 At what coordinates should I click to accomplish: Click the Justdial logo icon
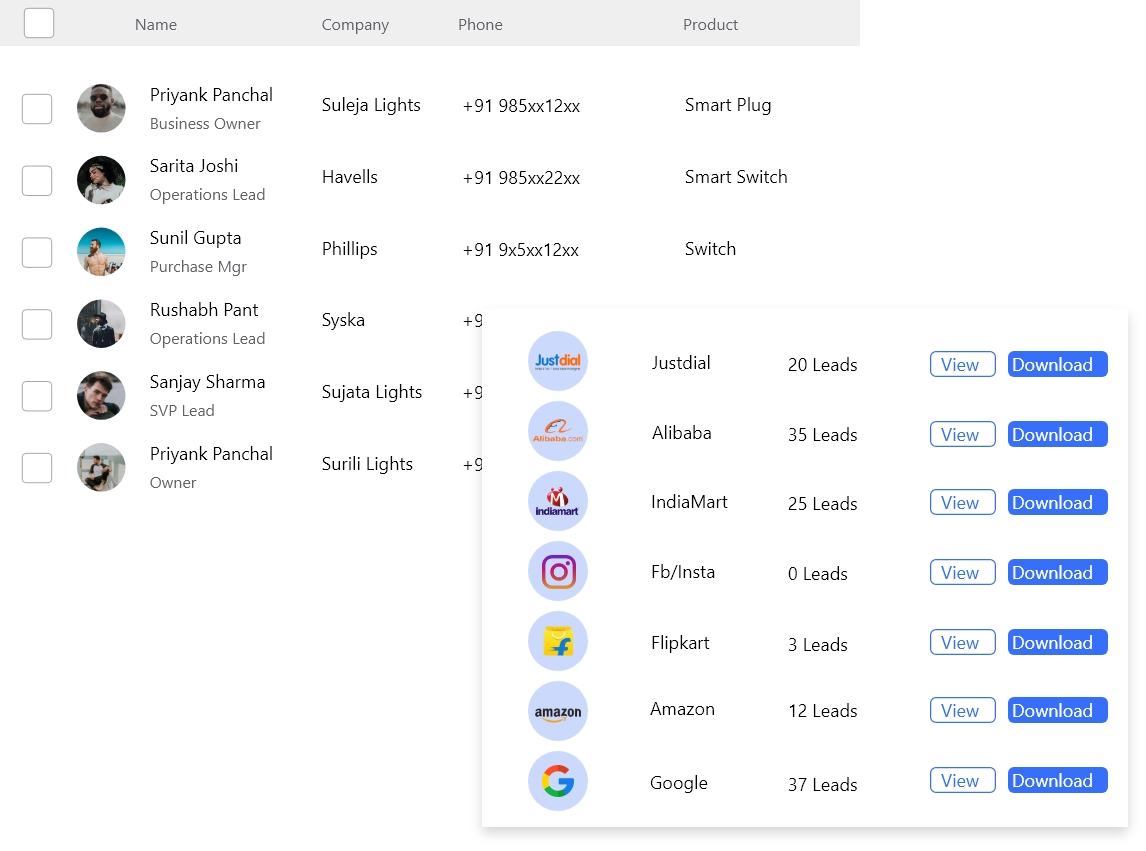pos(558,361)
